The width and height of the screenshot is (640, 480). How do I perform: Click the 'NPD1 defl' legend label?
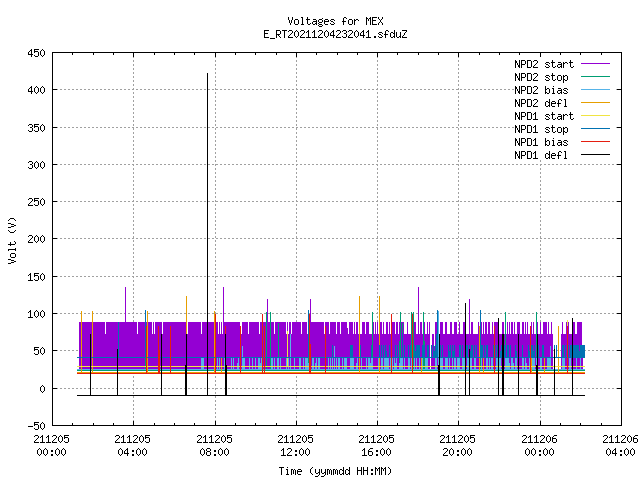pyautogui.click(x=541, y=155)
